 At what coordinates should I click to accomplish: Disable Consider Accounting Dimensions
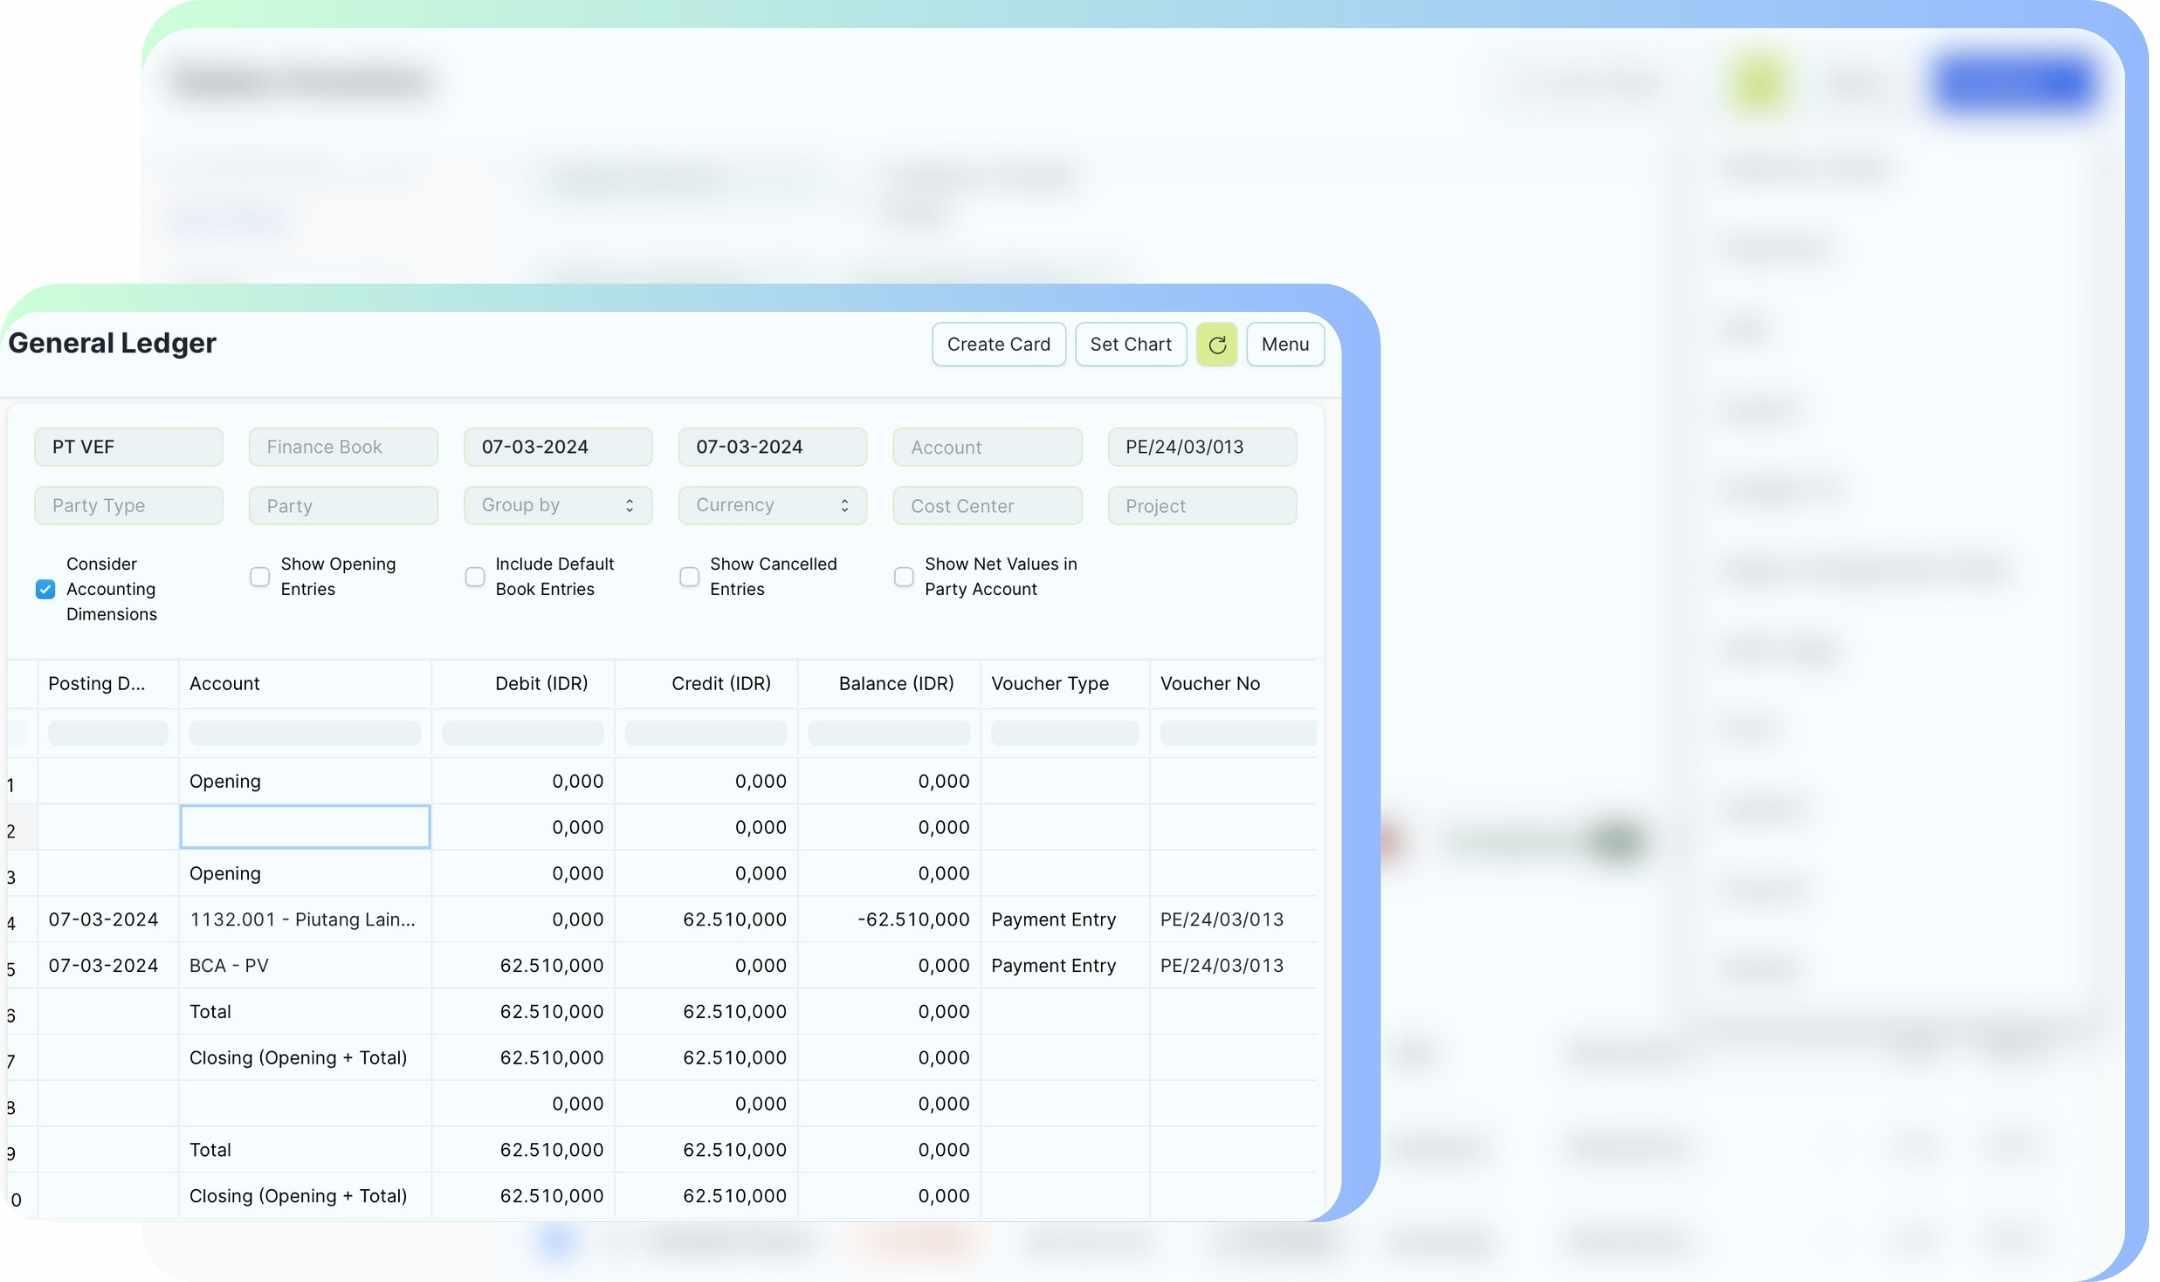click(45, 589)
